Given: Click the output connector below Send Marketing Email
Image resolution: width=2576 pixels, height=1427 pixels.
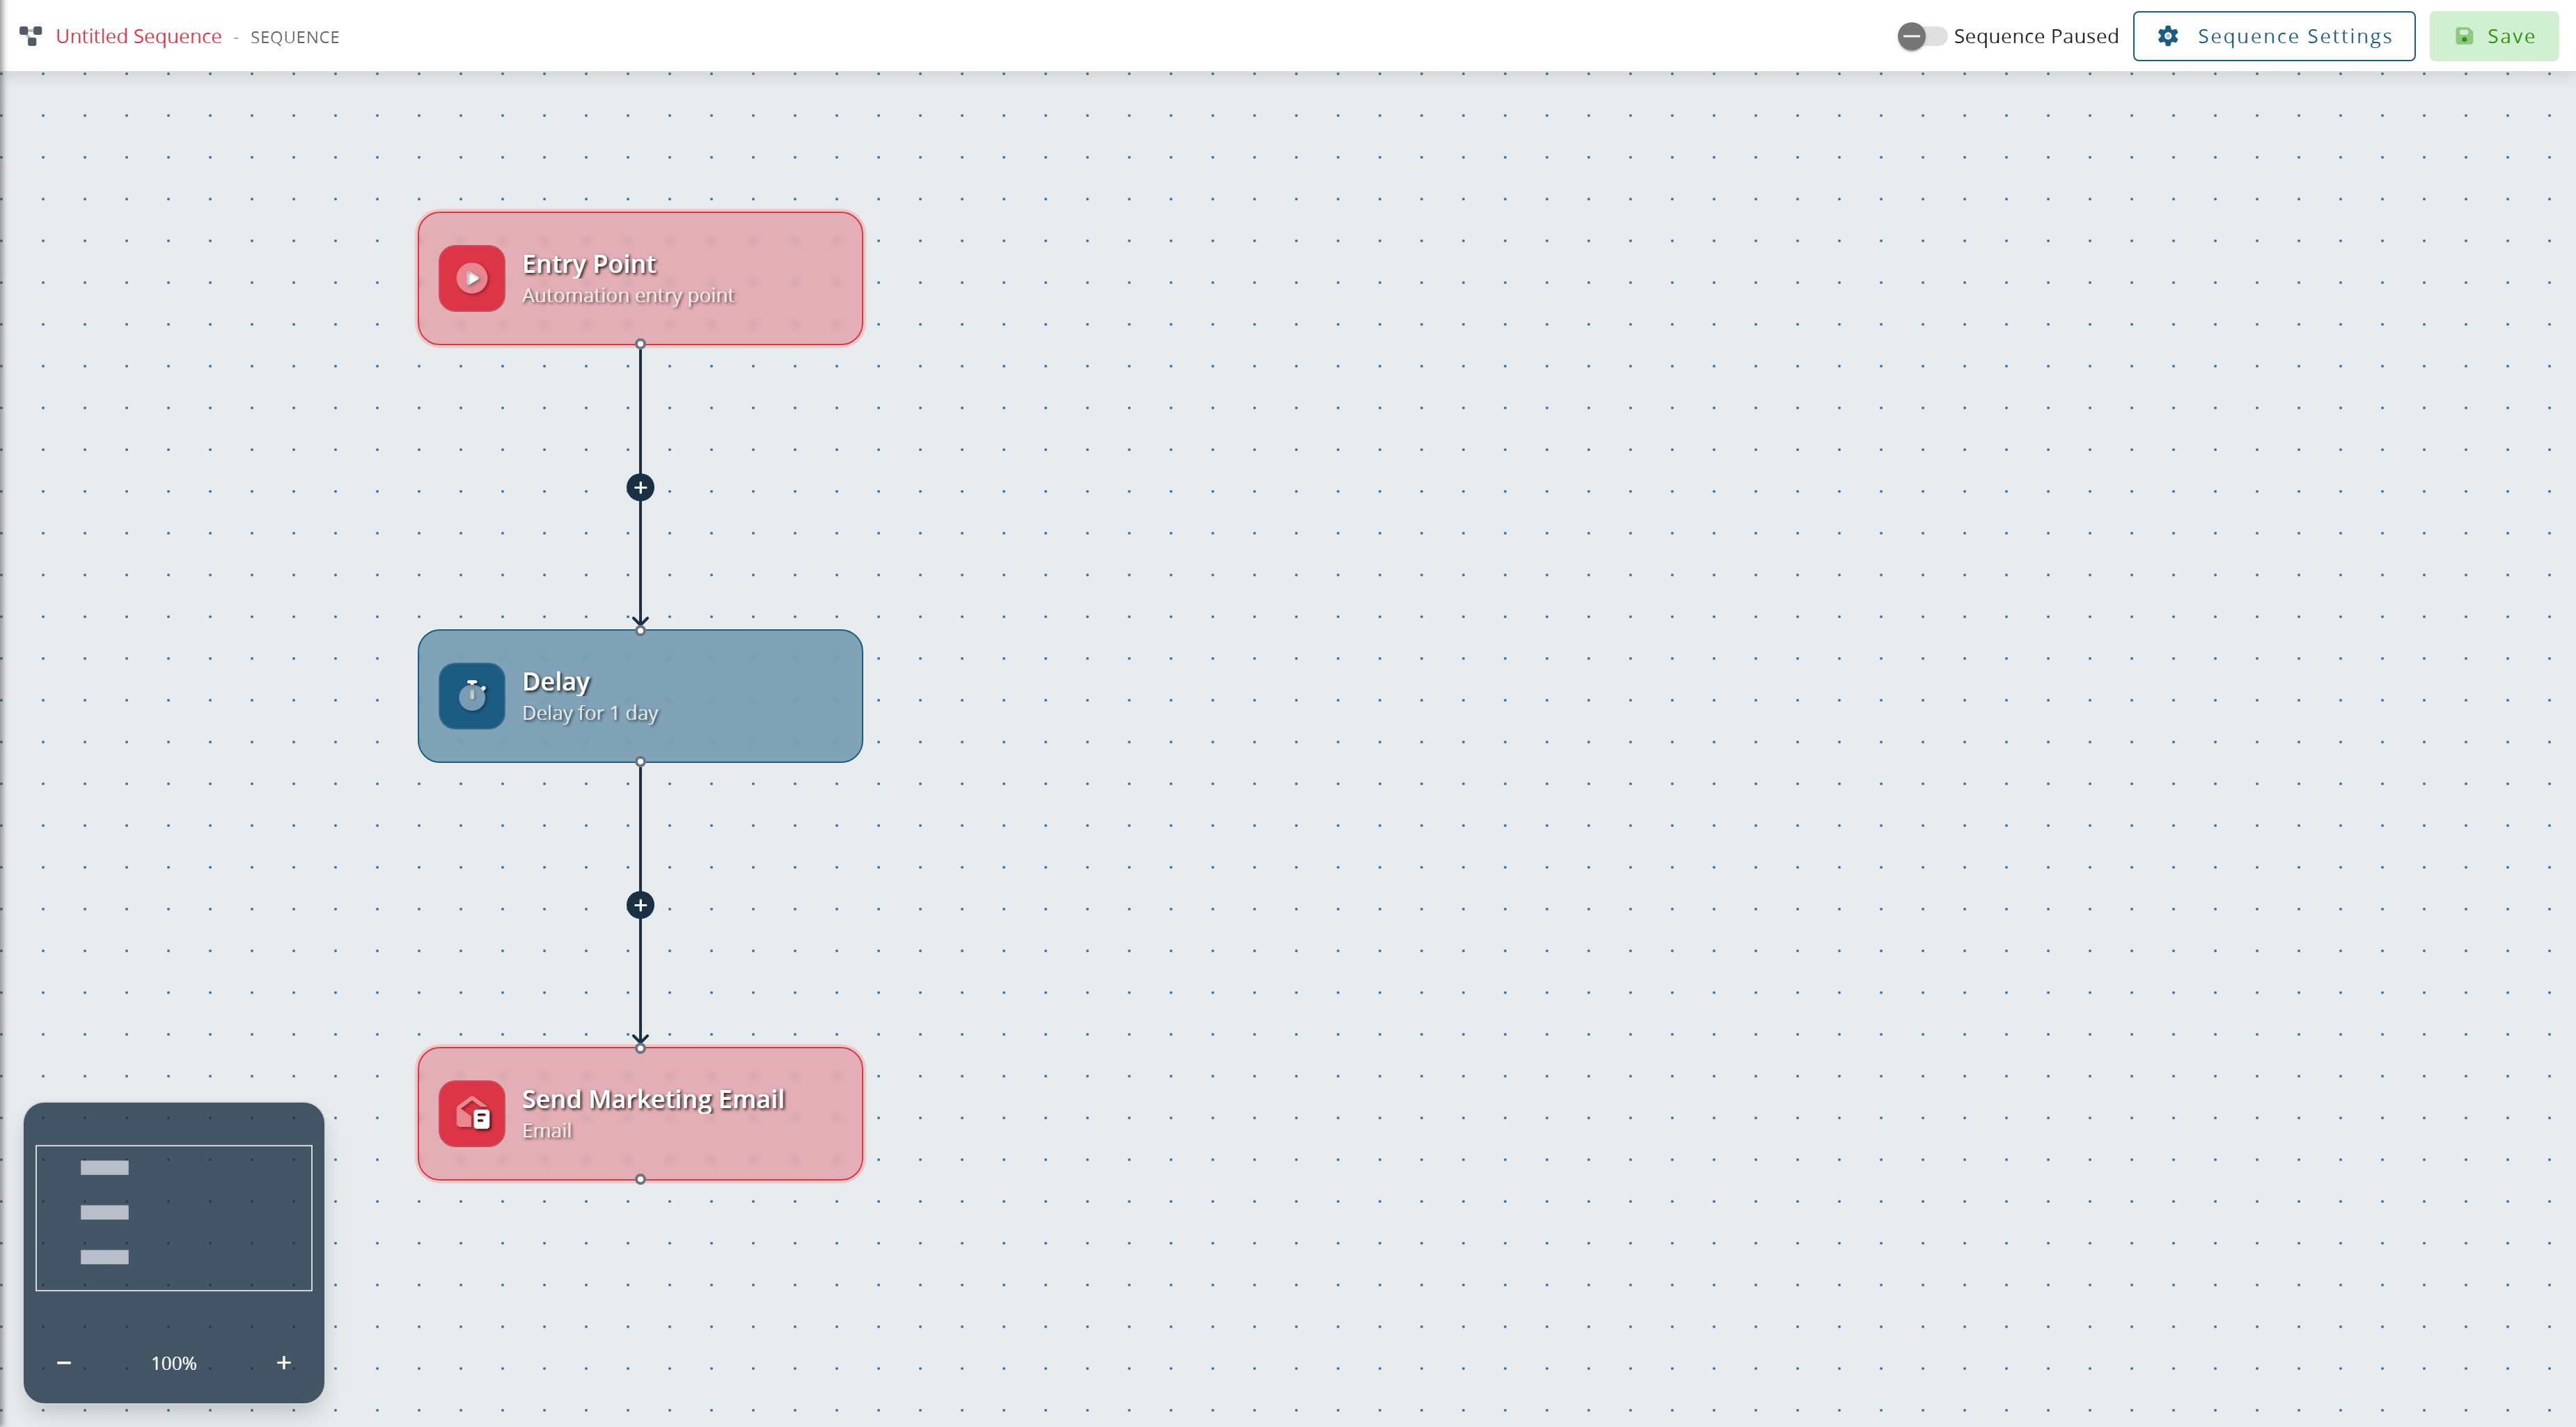Looking at the screenshot, I should pos(640,1179).
